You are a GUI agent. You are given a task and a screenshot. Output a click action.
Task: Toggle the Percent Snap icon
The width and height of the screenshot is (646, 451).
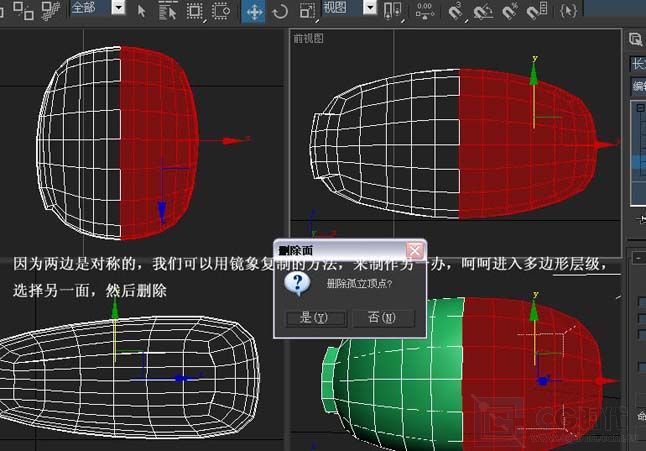pyautogui.click(x=510, y=11)
